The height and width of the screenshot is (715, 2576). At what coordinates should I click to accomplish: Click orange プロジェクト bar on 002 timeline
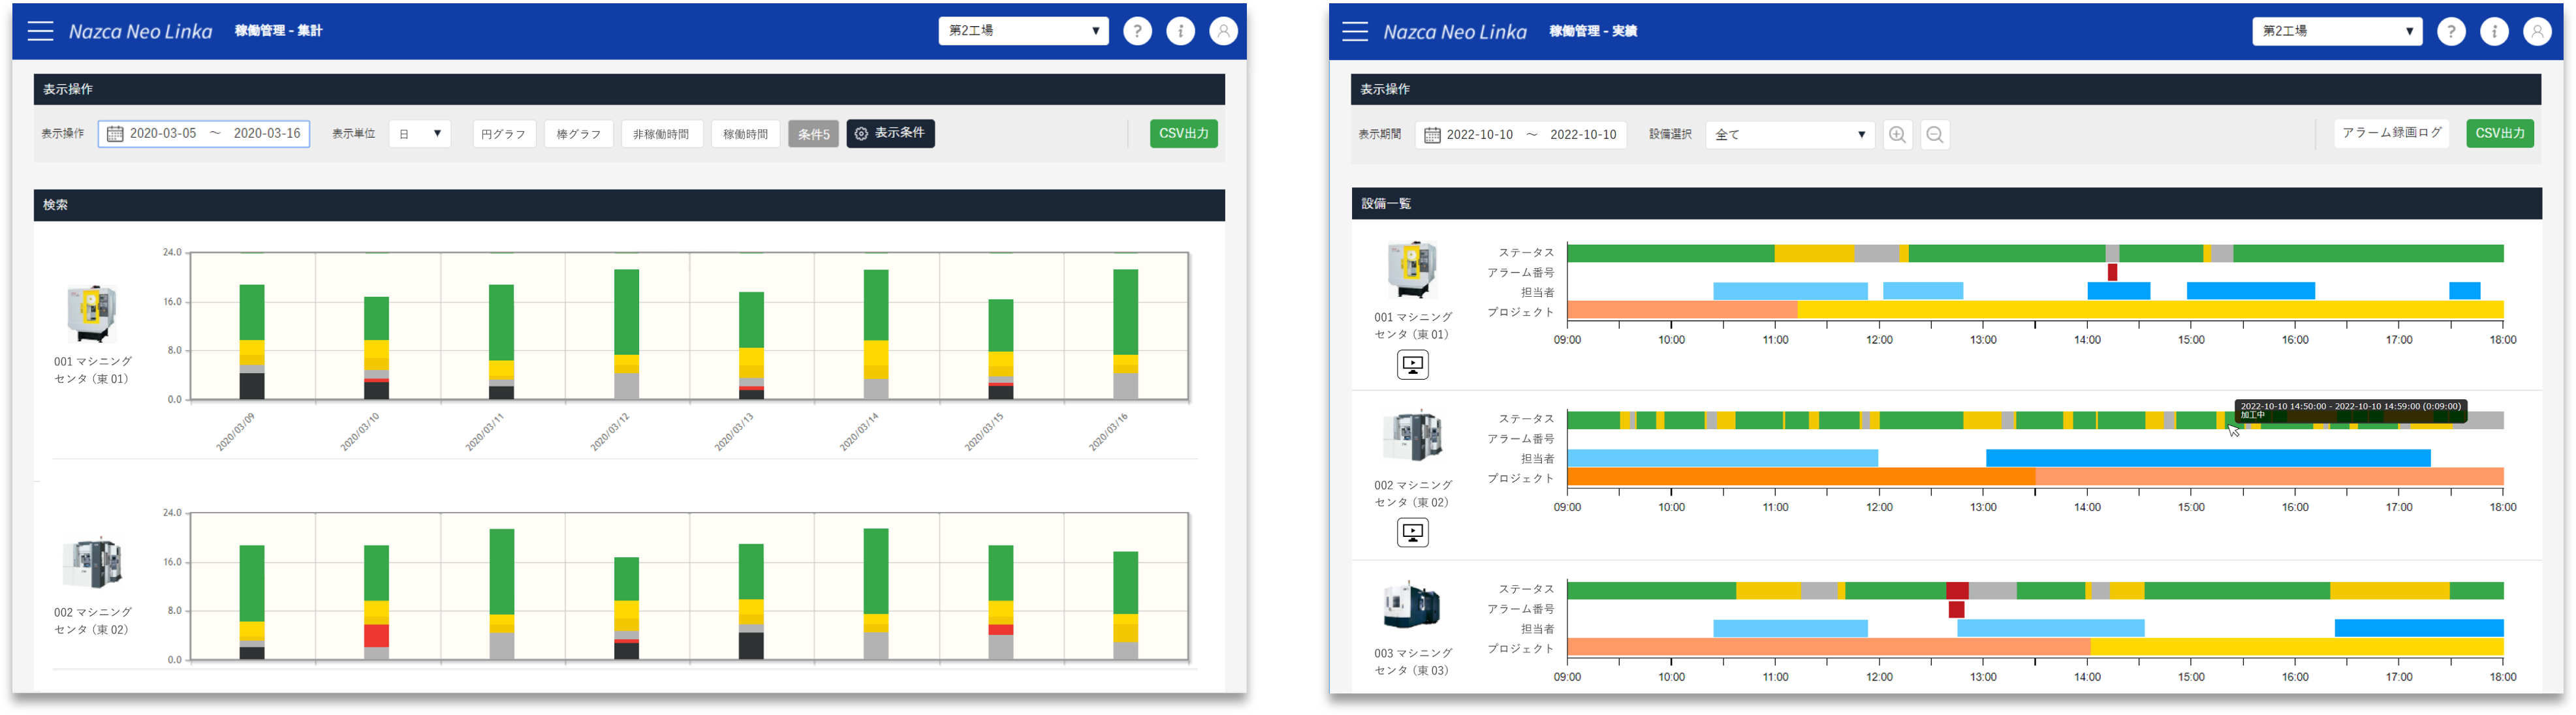click(1800, 477)
